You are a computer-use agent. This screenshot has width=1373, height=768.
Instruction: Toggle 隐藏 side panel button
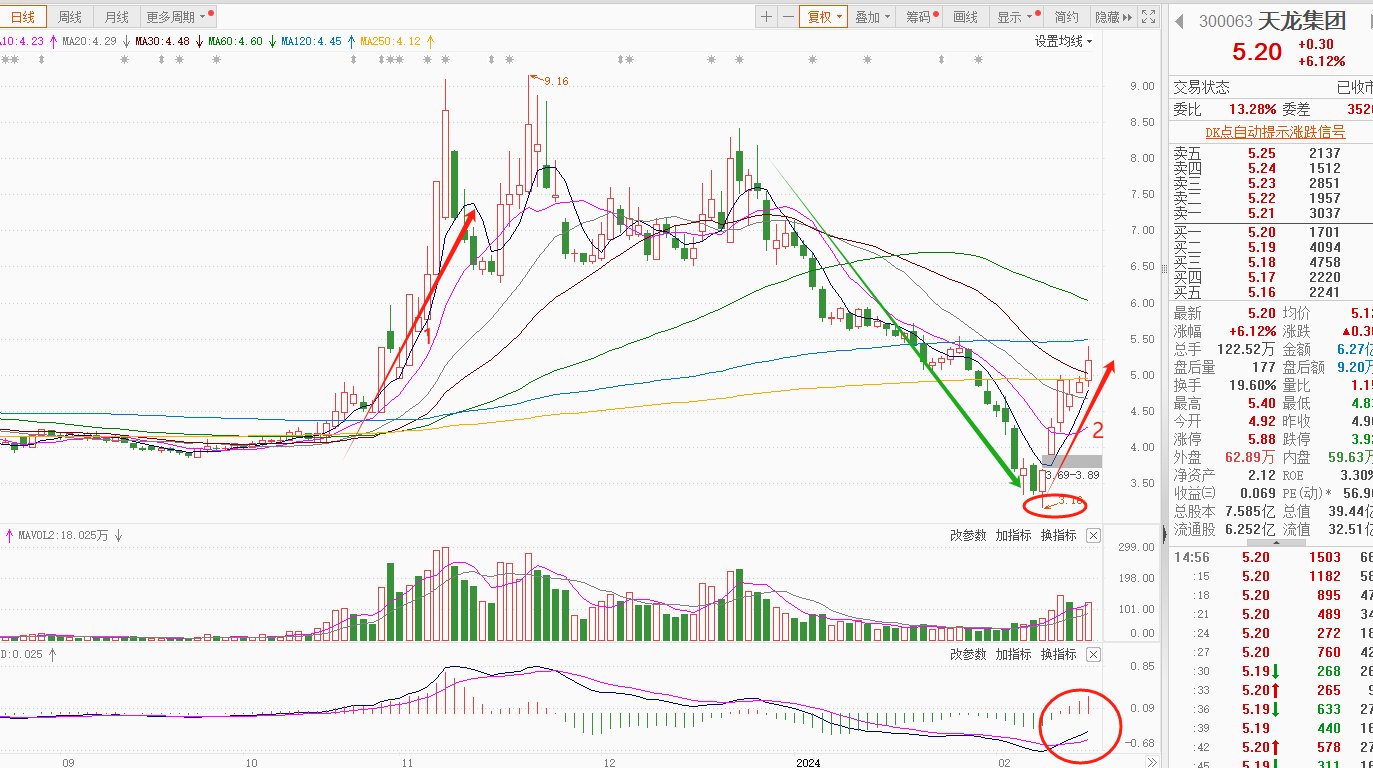point(1113,17)
